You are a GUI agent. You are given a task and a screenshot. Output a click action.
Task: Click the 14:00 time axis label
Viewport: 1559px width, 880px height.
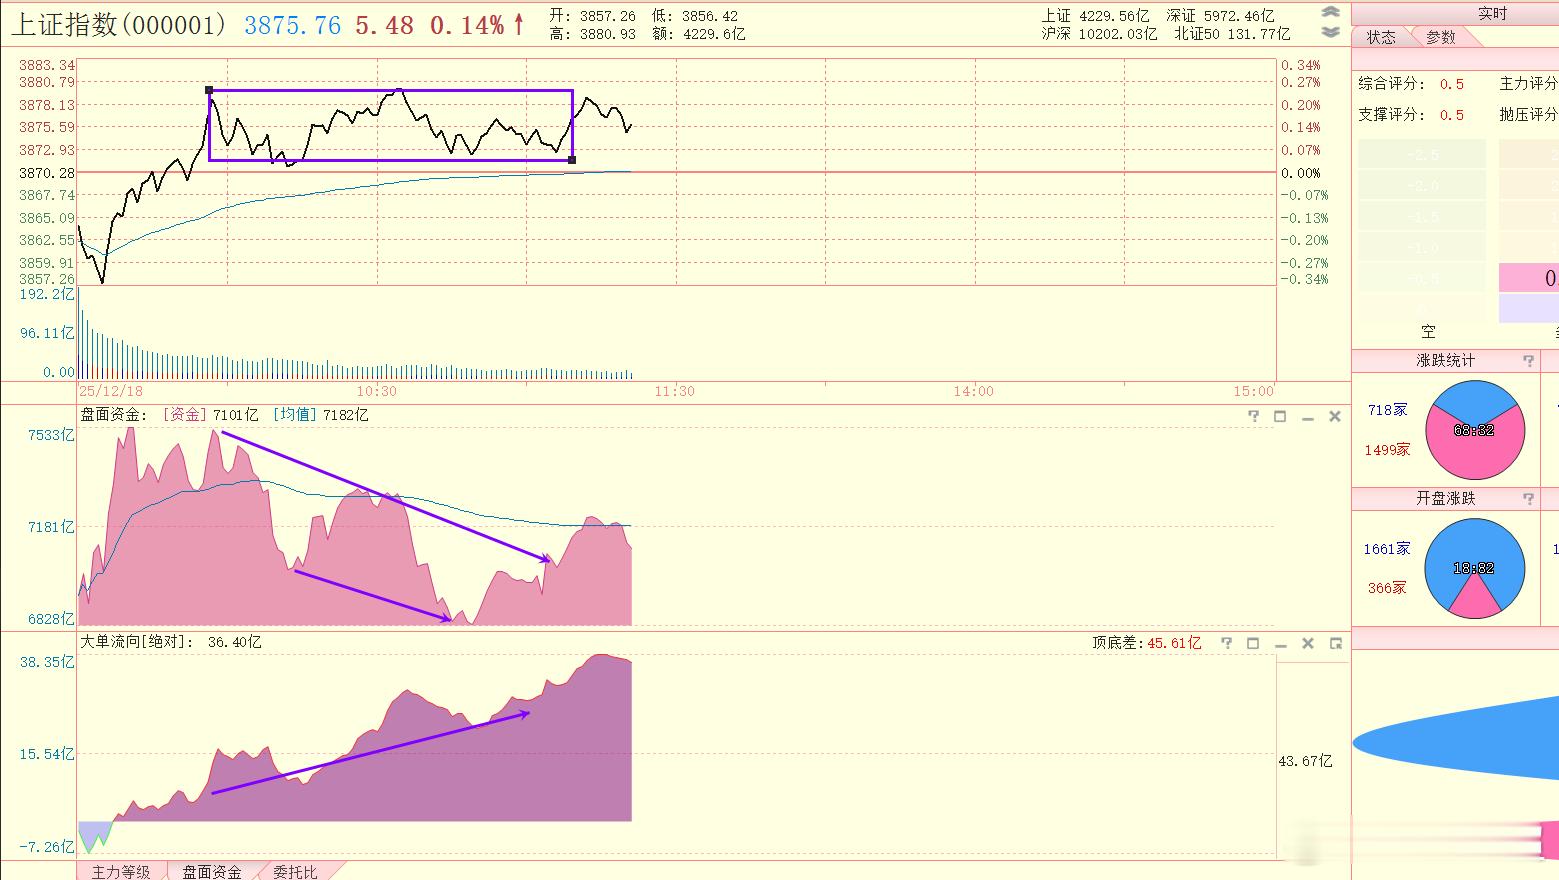pyautogui.click(x=973, y=391)
